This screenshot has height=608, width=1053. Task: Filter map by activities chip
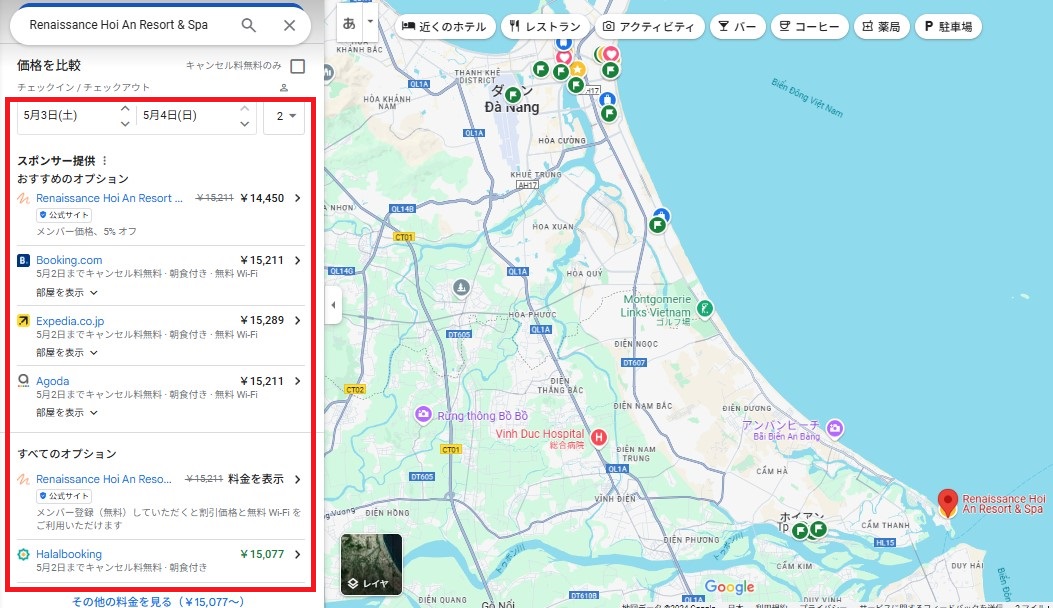click(x=649, y=26)
